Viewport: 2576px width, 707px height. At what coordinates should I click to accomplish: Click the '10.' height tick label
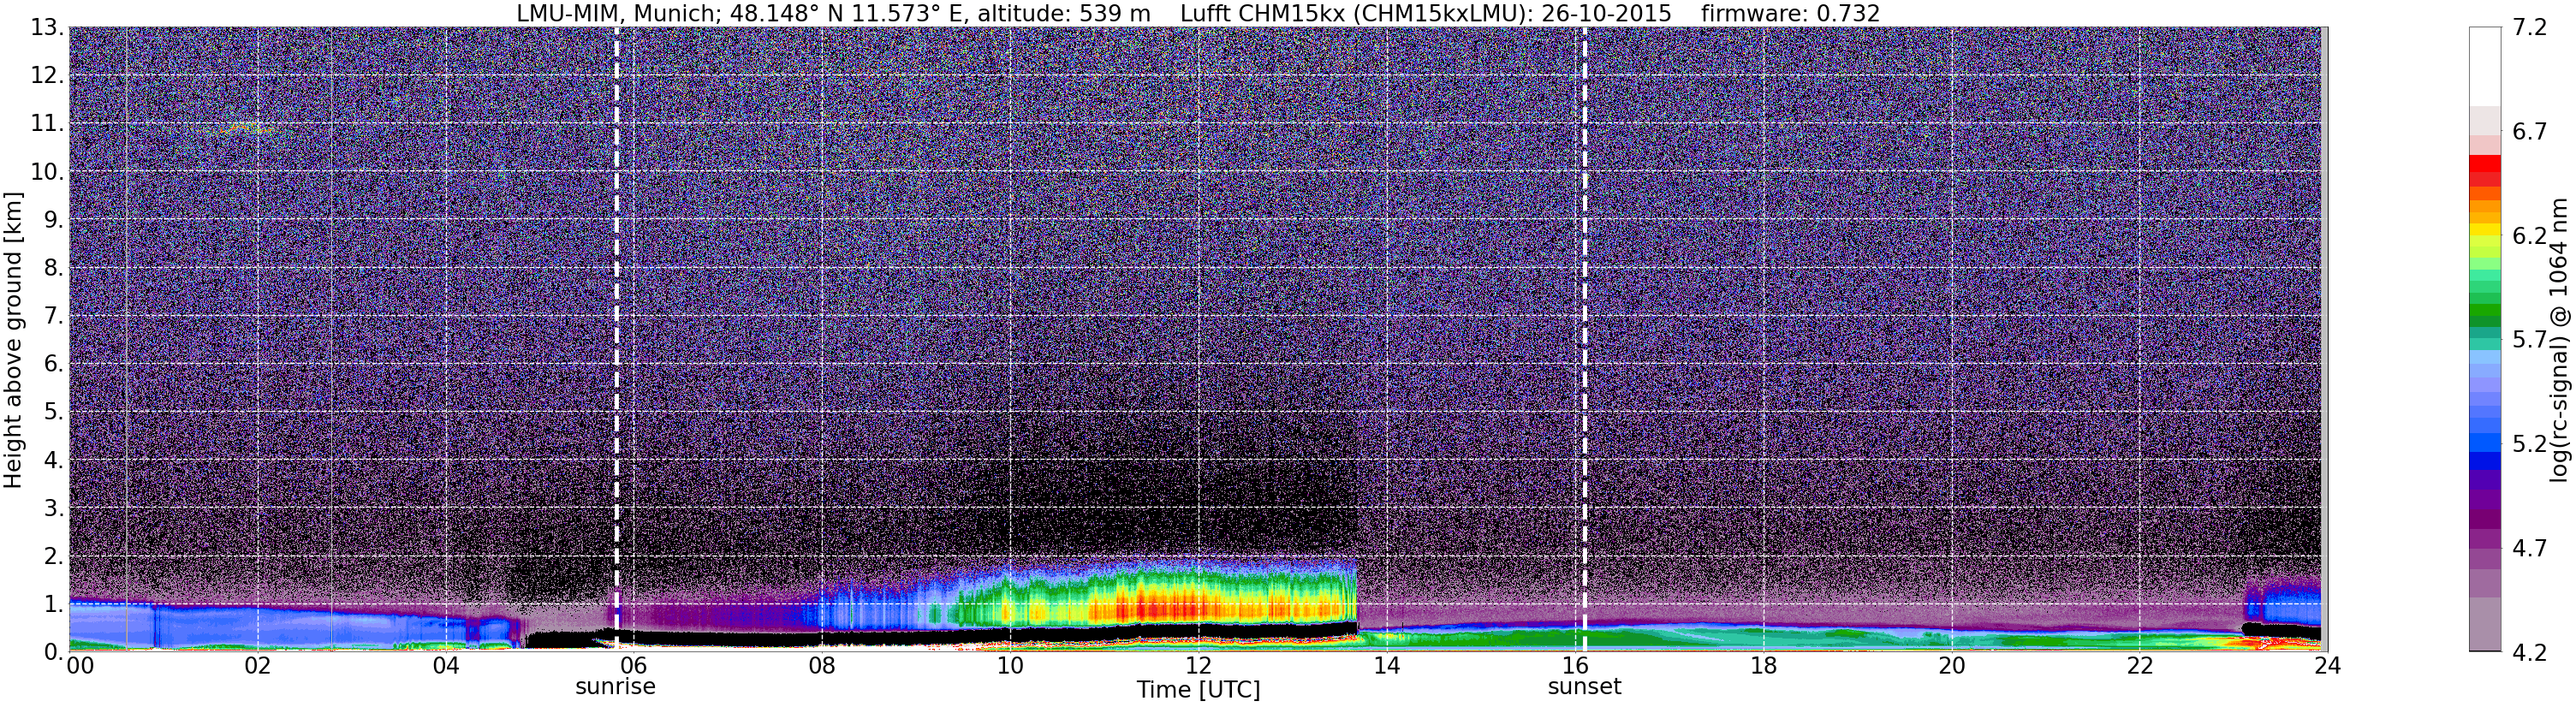point(47,172)
